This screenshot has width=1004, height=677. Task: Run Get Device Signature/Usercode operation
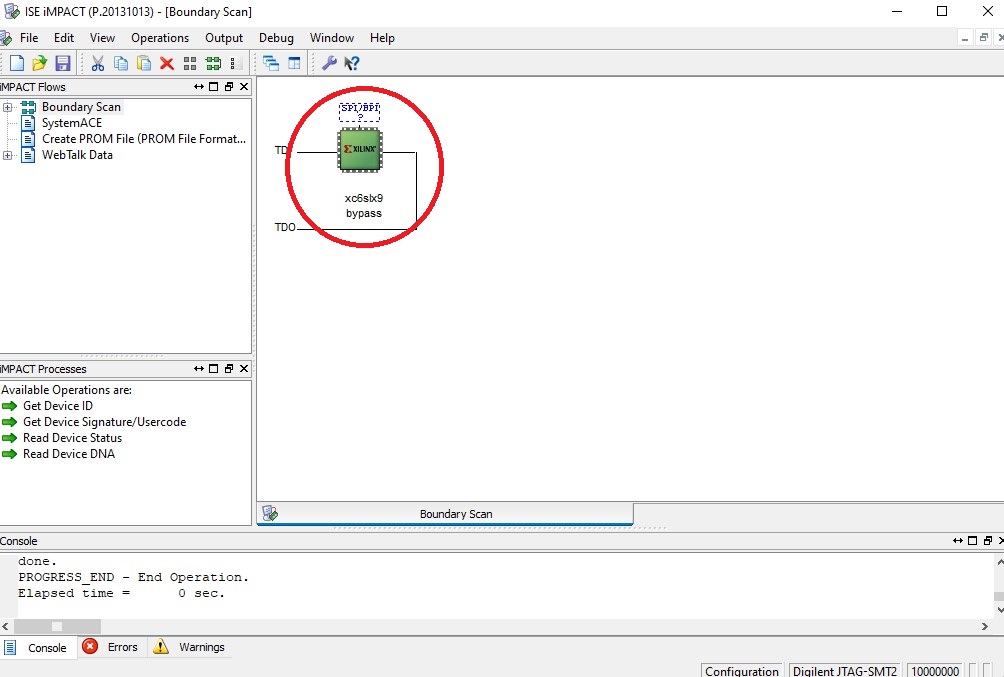coord(104,421)
